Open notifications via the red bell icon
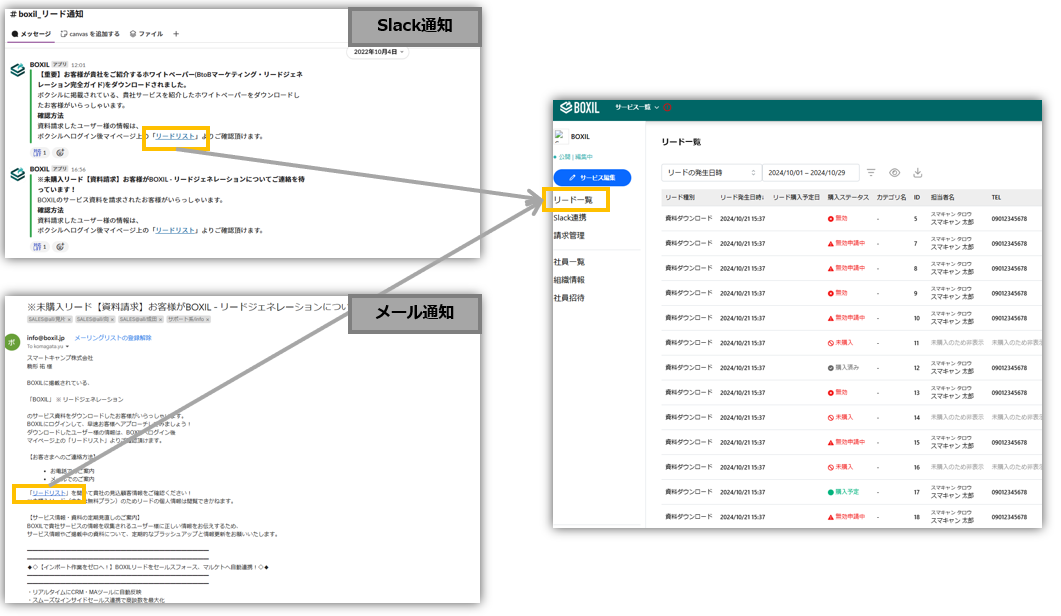Viewport: 1061px width, 616px height. (666, 109)
